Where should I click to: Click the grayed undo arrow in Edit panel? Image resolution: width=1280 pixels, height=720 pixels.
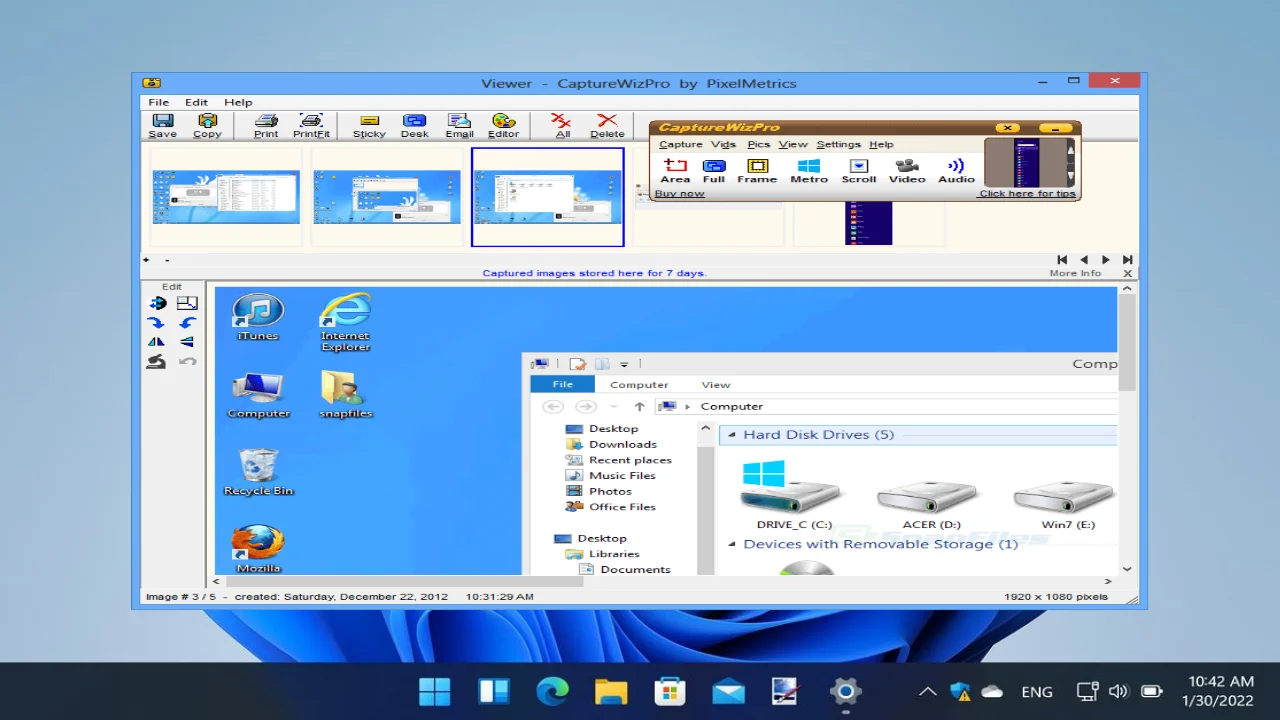pyautogui.click(x=187, y=362)
